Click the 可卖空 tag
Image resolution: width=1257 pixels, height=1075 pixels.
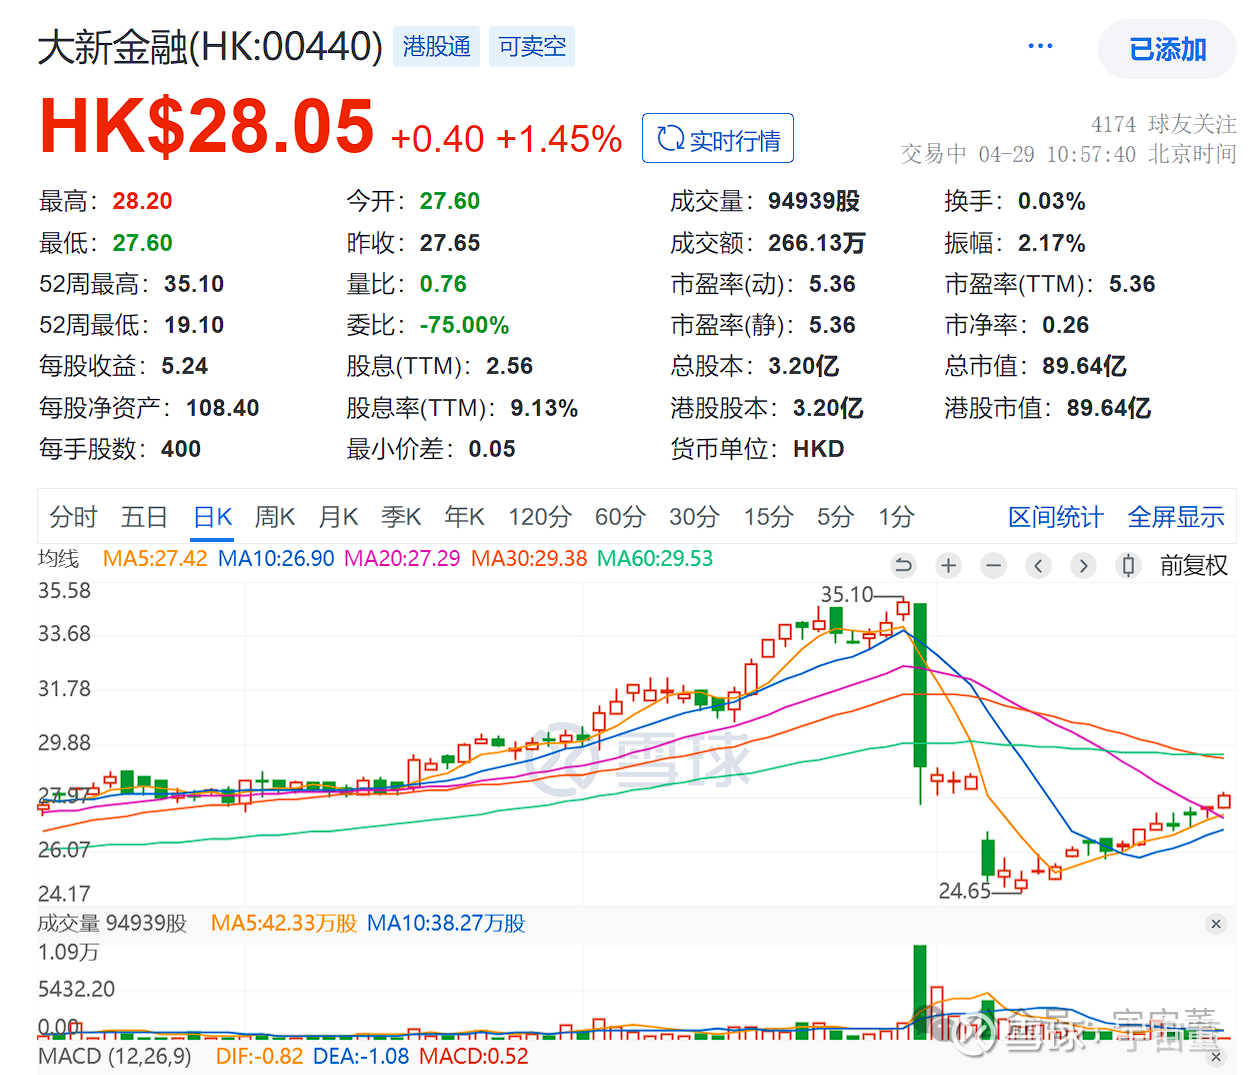point(532,46)
